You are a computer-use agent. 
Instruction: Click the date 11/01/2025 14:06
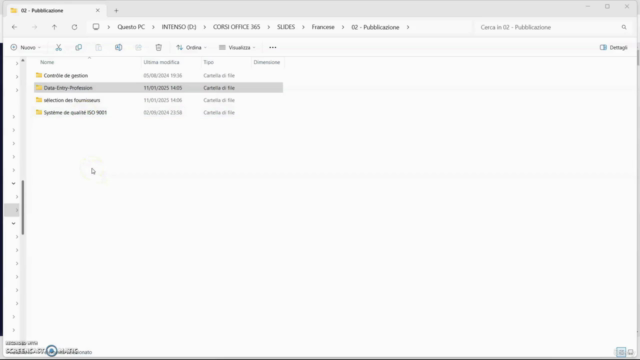(x=162, y=100)
